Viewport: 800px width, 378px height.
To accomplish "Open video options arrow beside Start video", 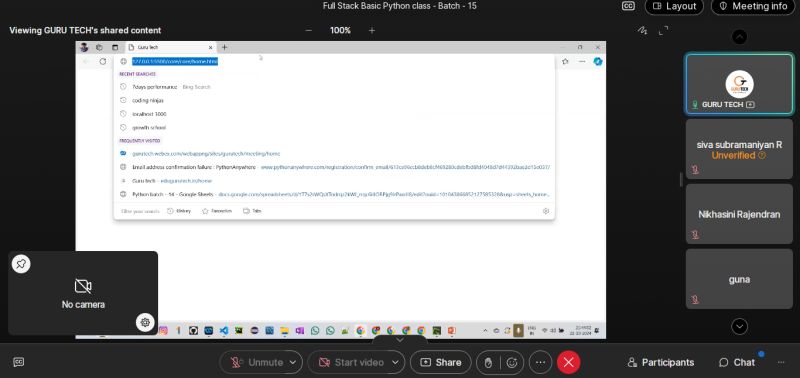I will point(395,362).
